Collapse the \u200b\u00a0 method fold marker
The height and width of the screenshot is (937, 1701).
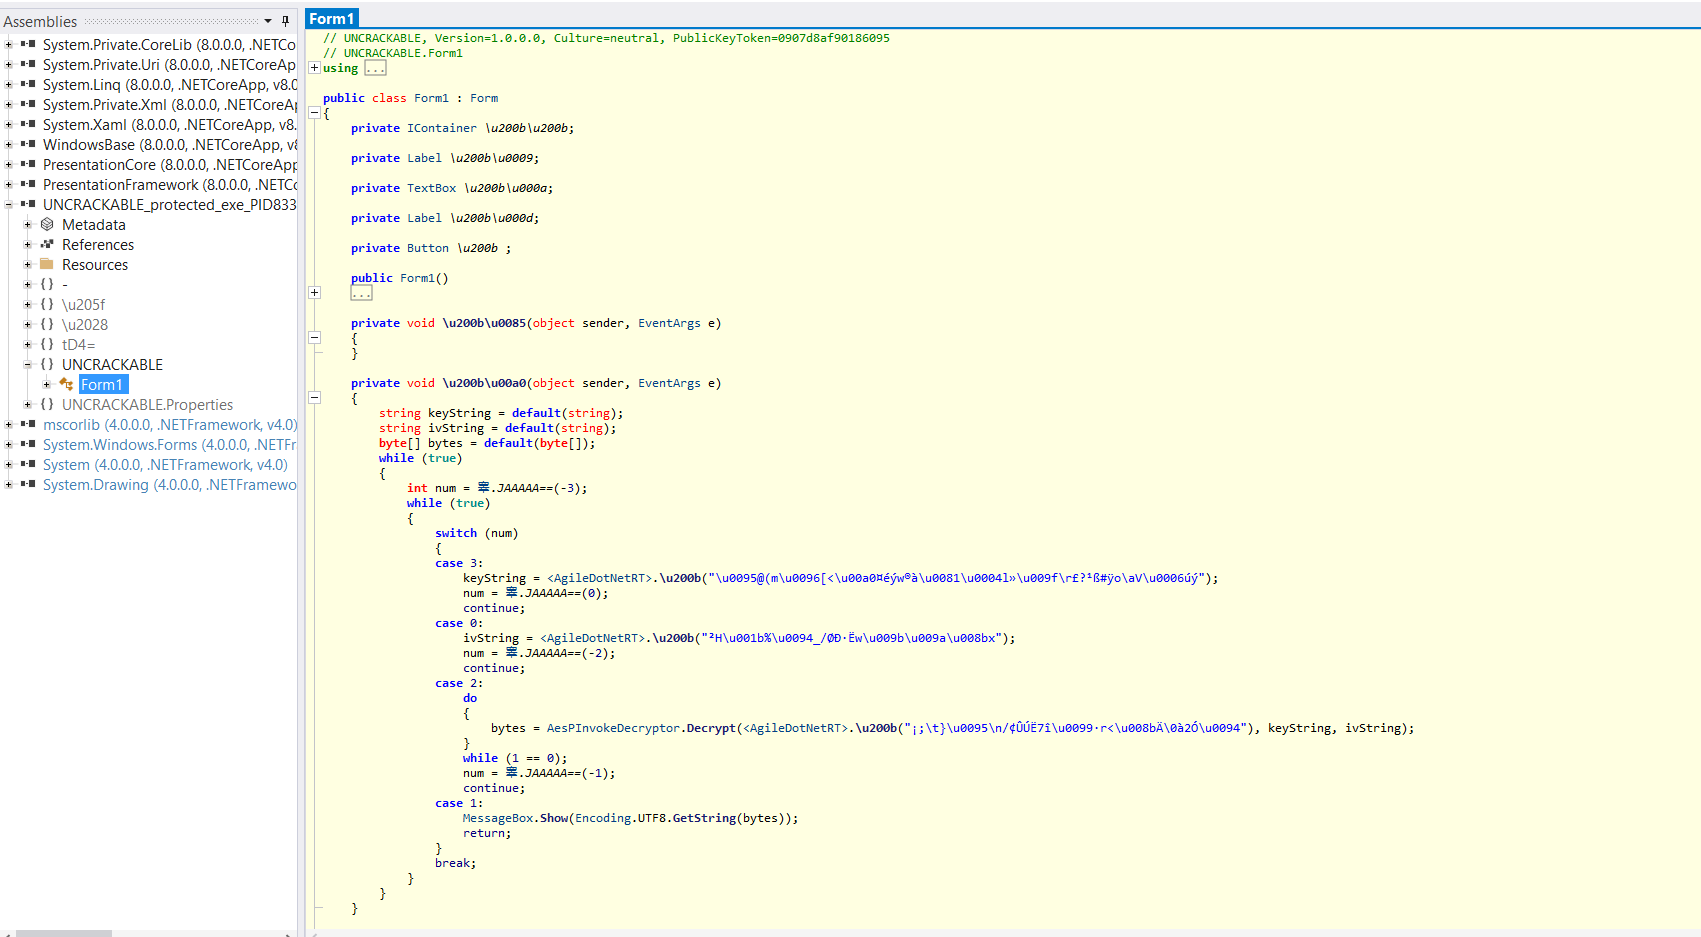(314, 397)
